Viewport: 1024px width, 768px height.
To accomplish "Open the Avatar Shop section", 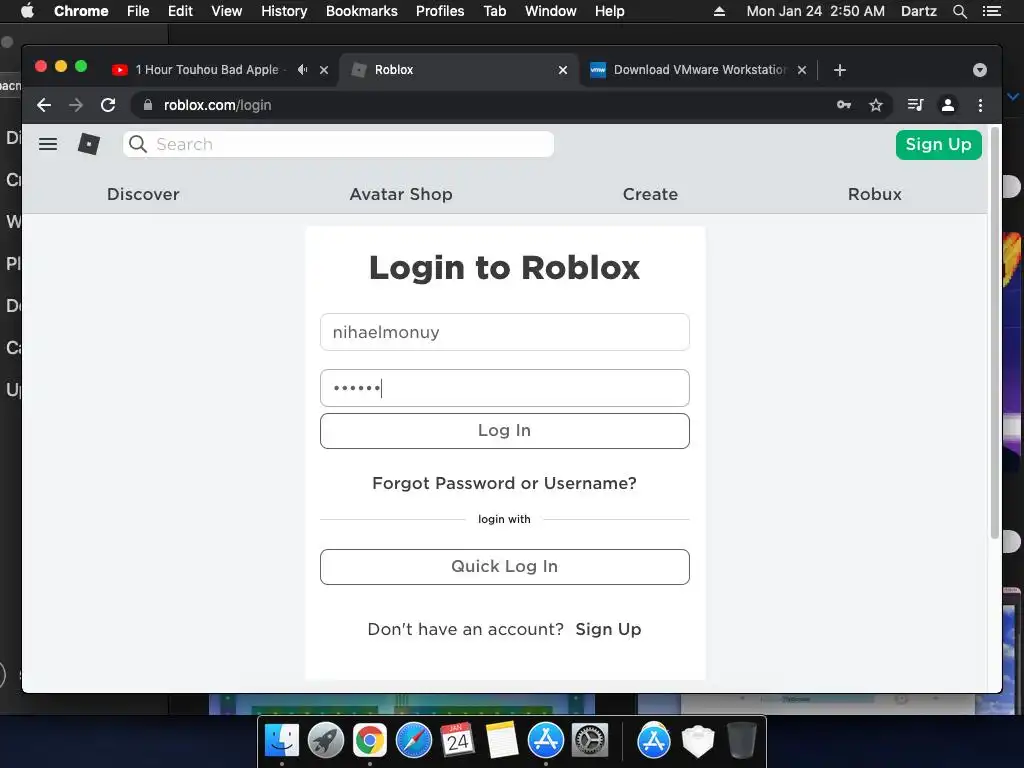I will [x=401, y=194].
